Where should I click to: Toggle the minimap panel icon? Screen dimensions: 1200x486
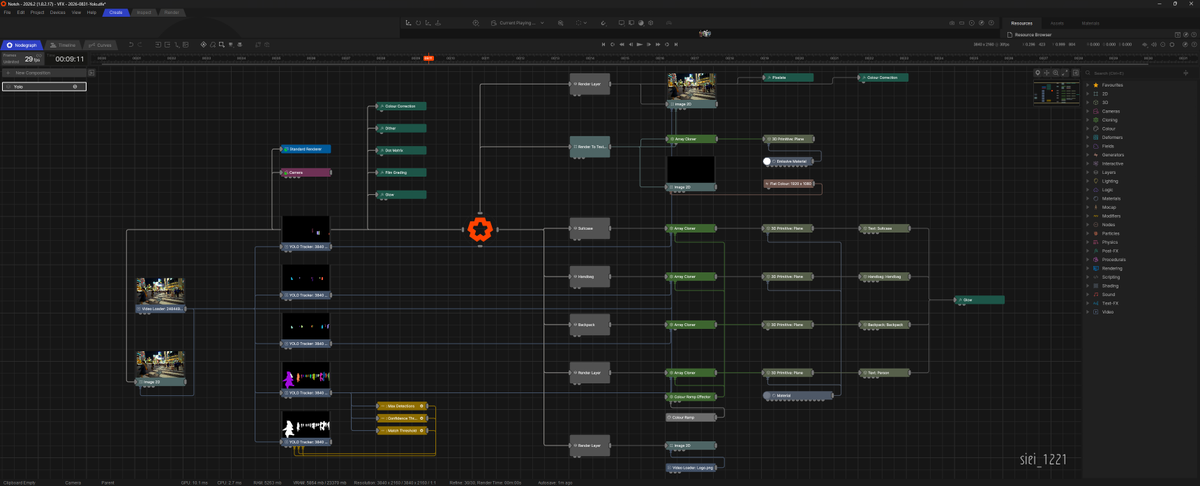1075,73
